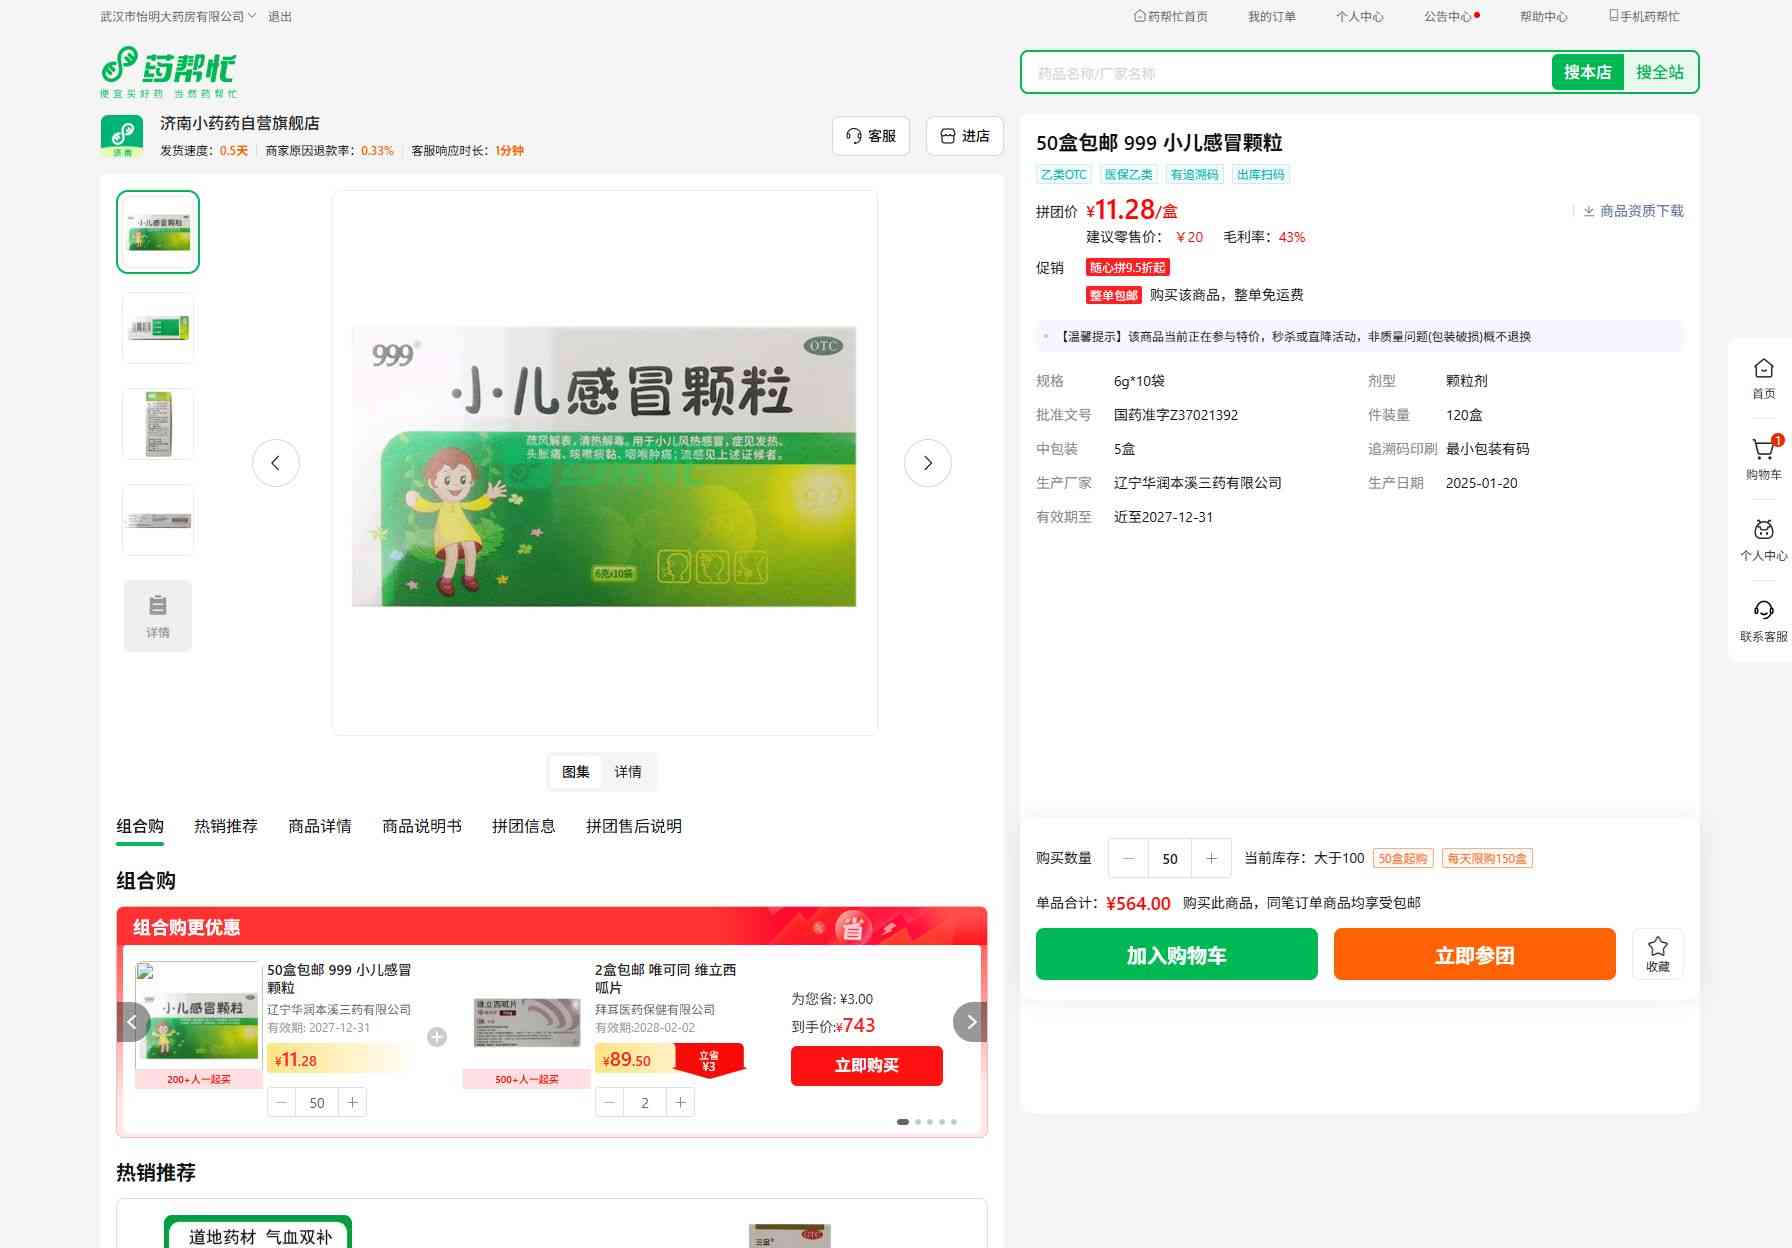This screenshot has height=1248, width=1792.
Task: Click the star favorite icon
Action: (x=1657, y=953)
